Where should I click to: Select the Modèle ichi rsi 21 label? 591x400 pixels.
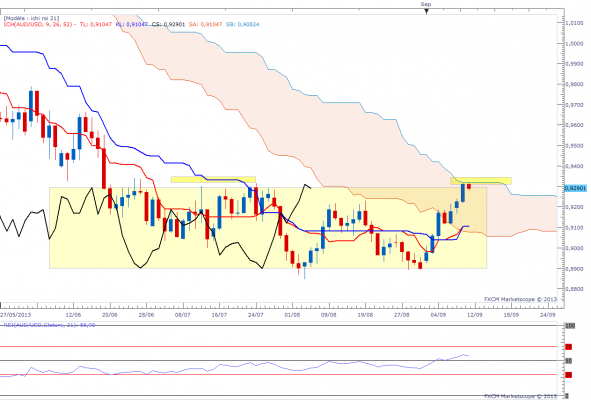tap(31, 18)
